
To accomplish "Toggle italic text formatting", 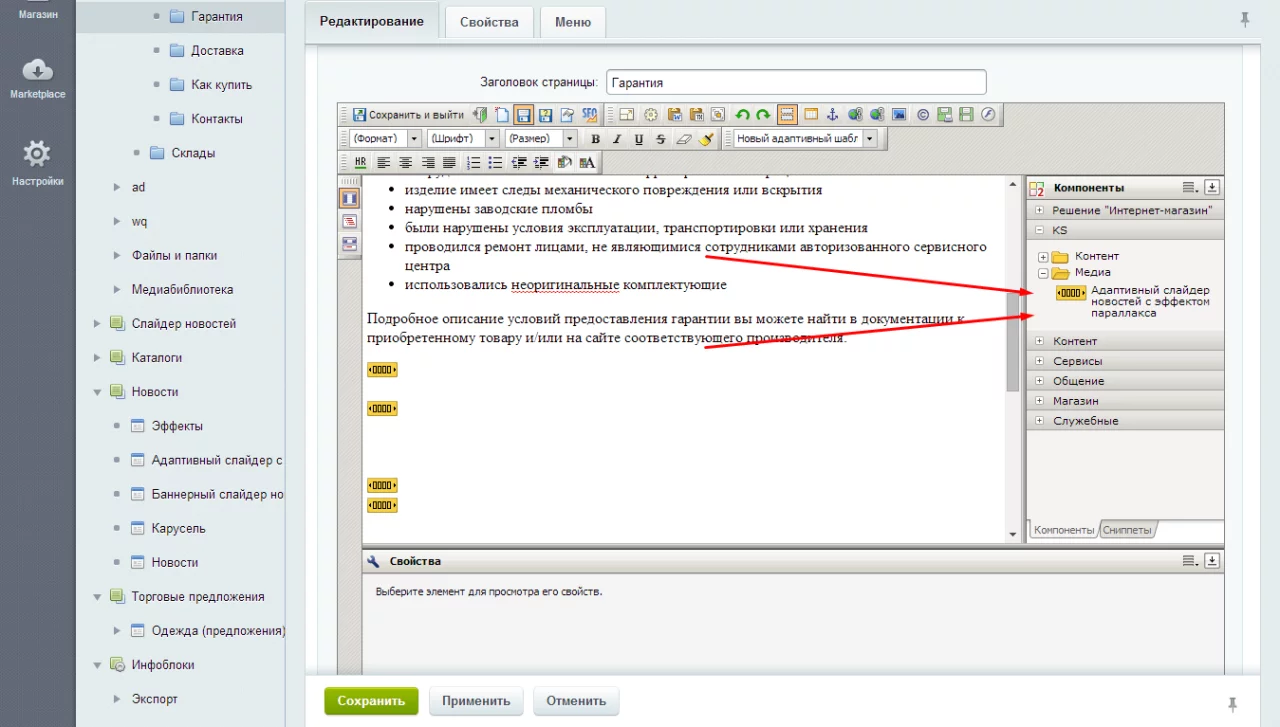I will [x=617, y=139].
